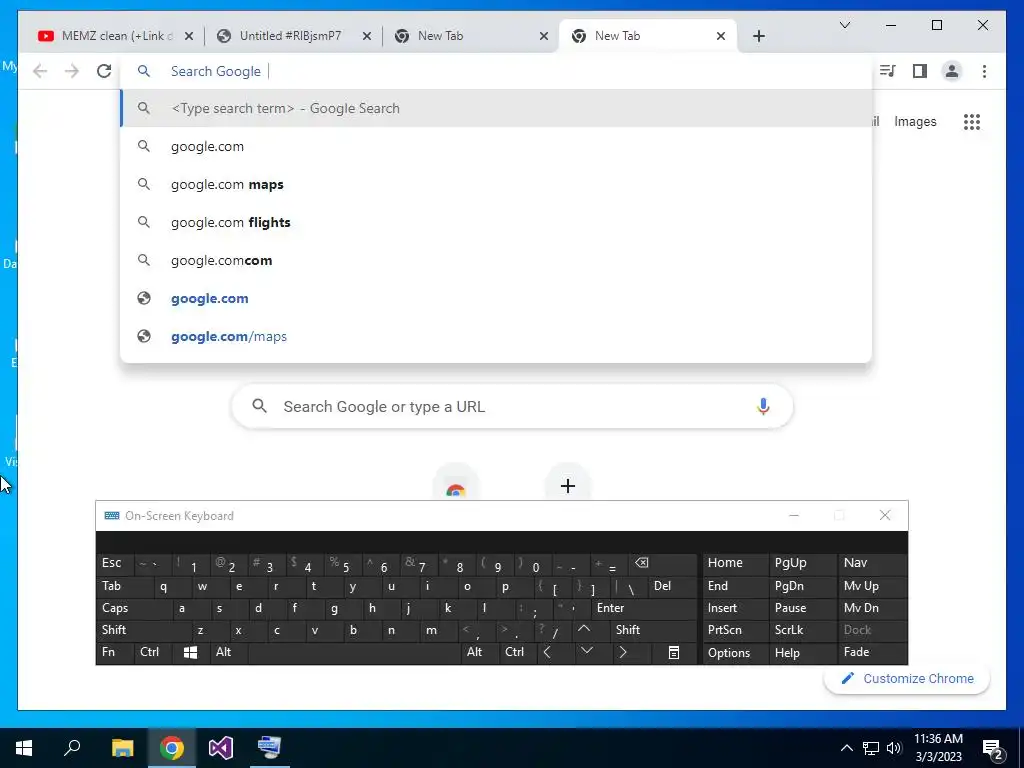Click Help key on On-Screen Keyboard
This screenshot has height=768, width=1024.
803,652
